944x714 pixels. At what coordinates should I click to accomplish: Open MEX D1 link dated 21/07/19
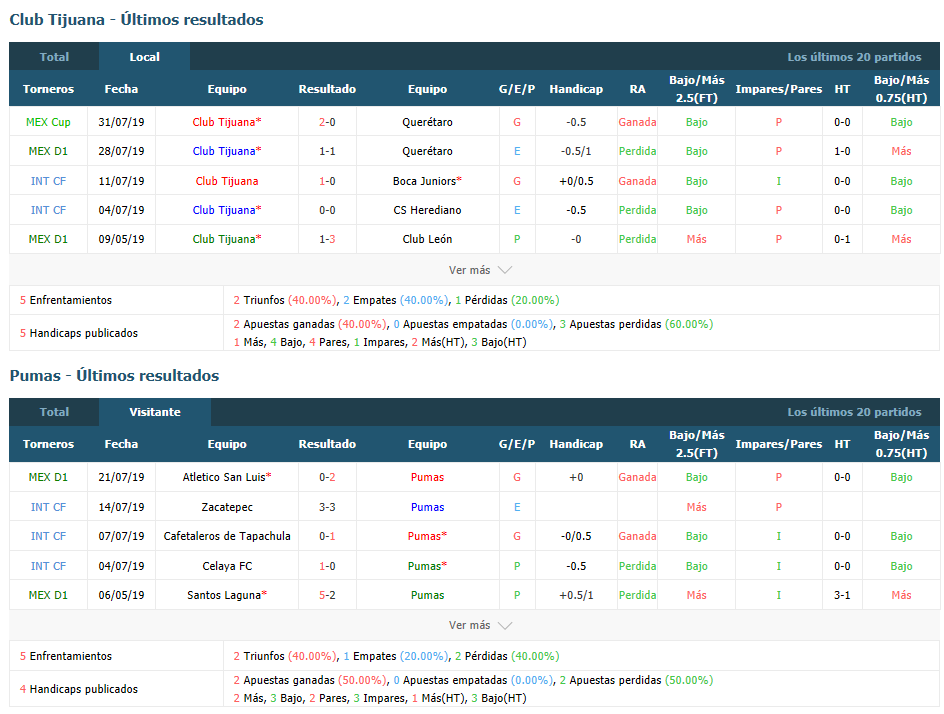point(48,477)
